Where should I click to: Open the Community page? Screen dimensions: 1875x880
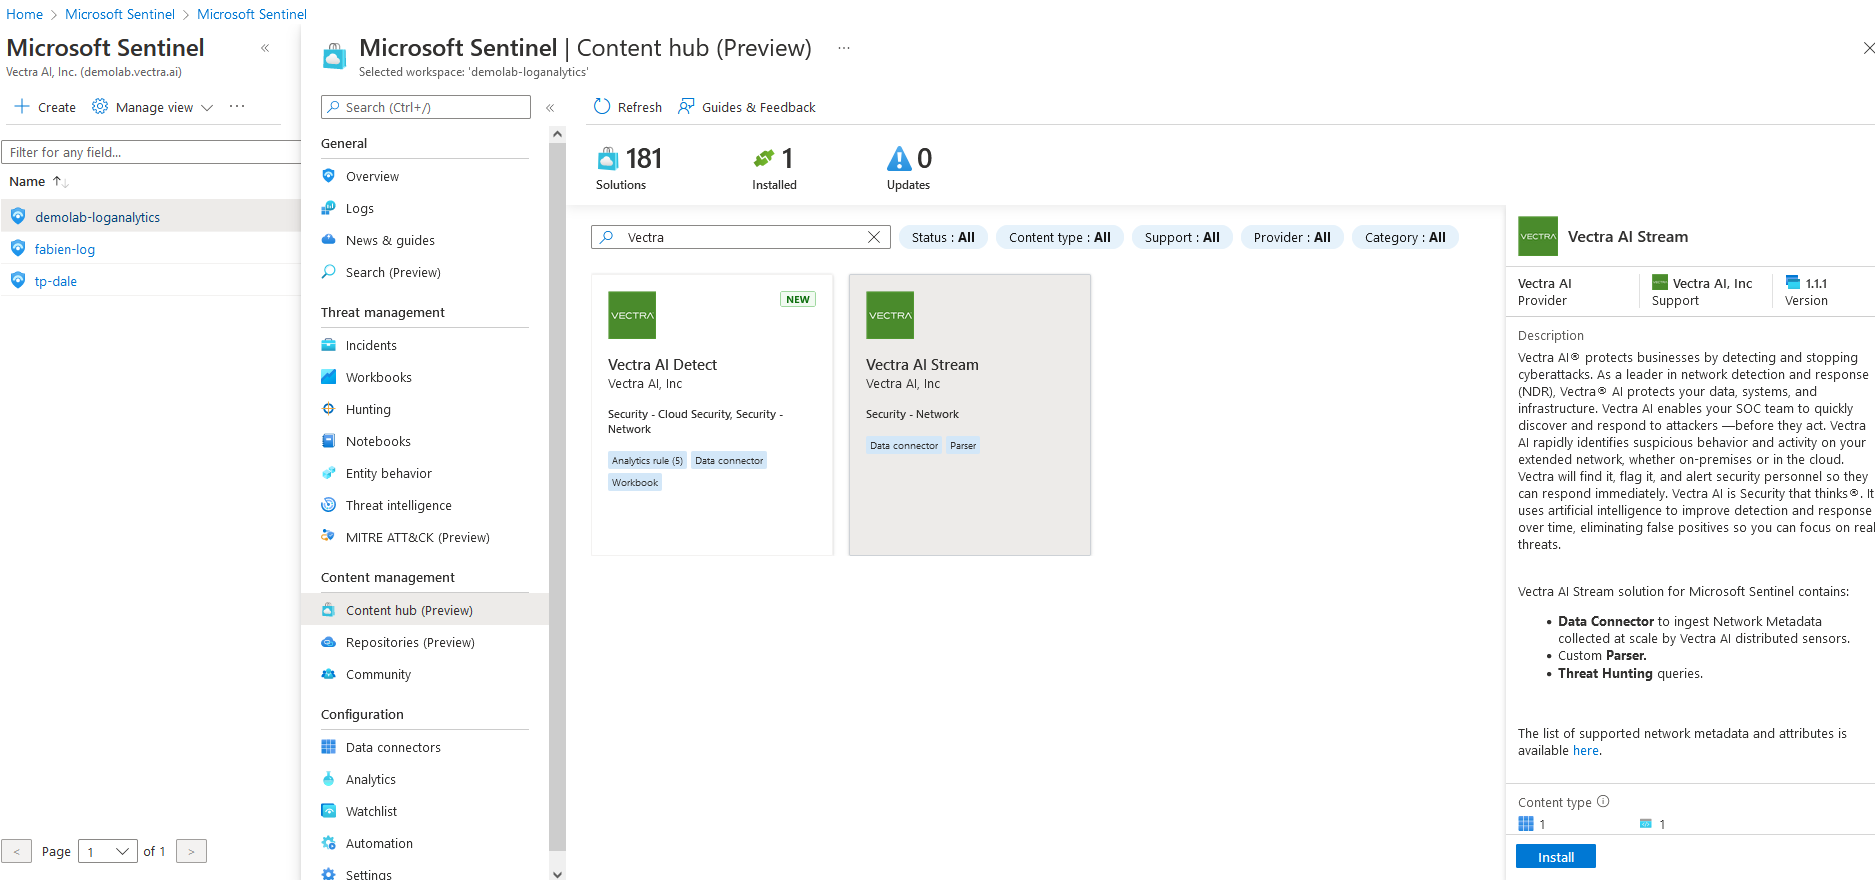click(x=378, y=674)
